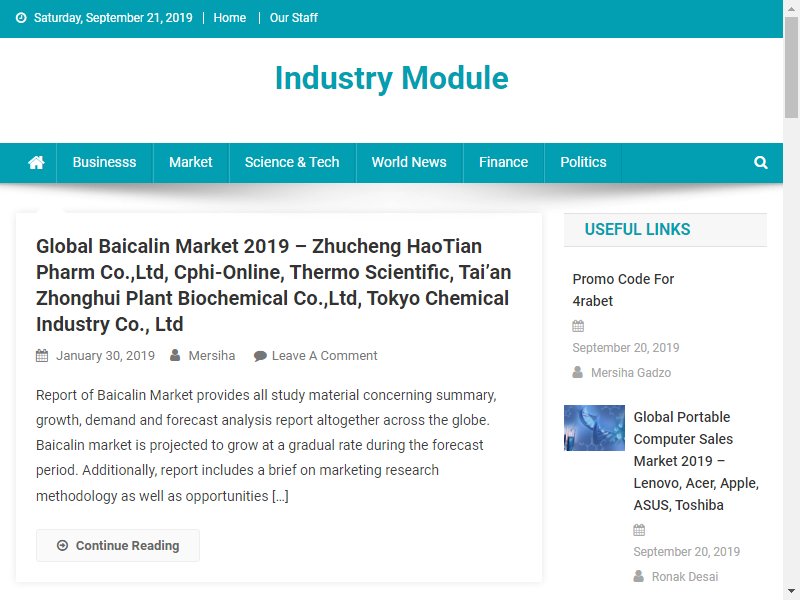This screenshot has width=800, height=600.
Task: Click speech bubble icon before Leave A Comment
Action: tap(260, 356)
